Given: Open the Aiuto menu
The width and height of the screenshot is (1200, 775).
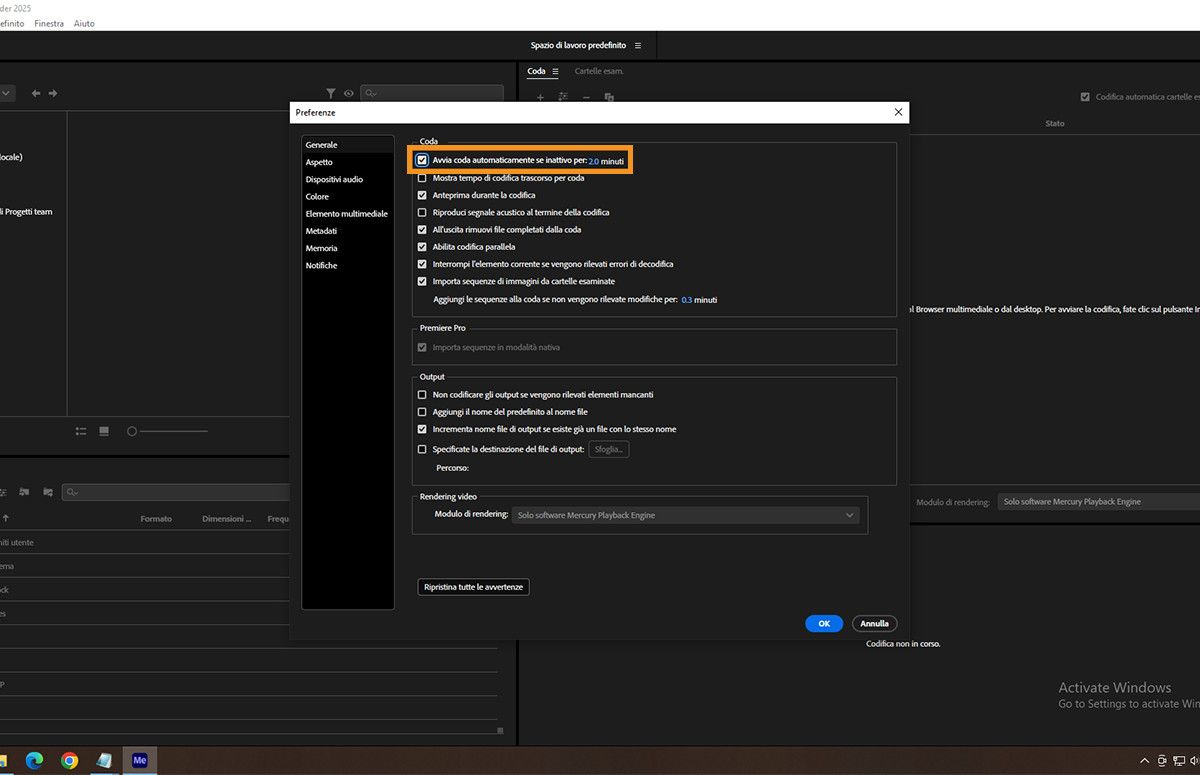Looking at the screenshot, I should click(84, 23).
